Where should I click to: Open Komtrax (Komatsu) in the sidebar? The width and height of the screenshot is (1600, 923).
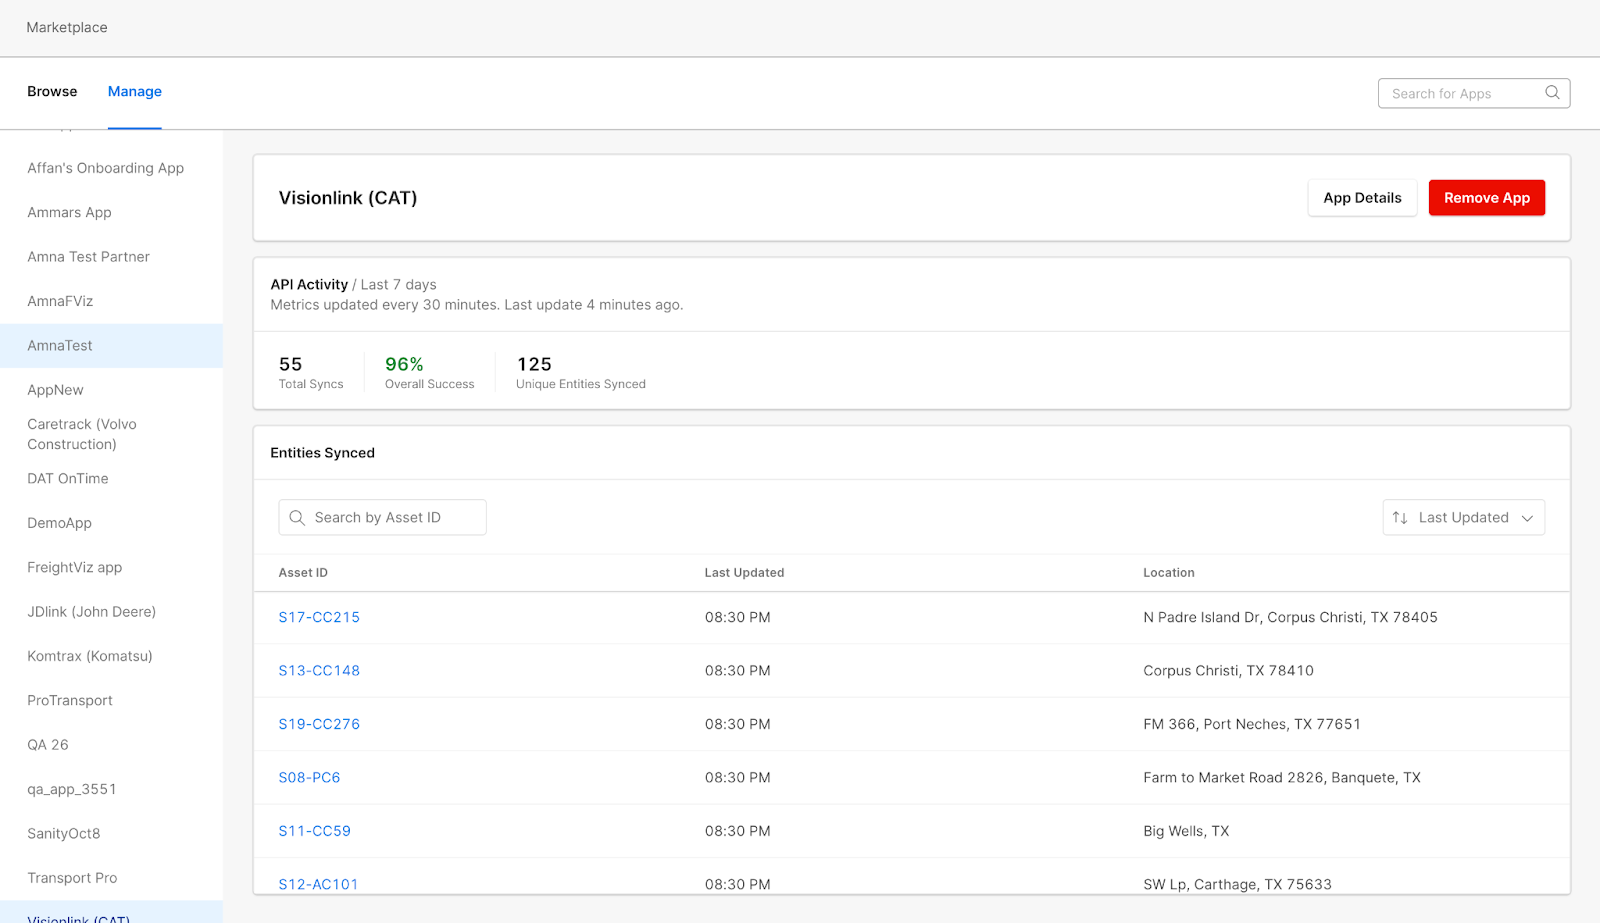[x=90, y=656]
